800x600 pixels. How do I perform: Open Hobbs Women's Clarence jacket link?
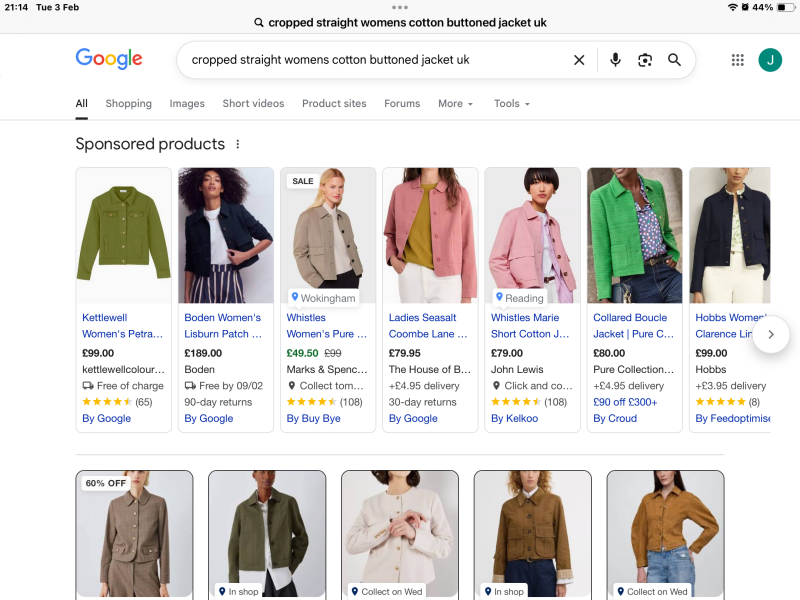[724, 326]
